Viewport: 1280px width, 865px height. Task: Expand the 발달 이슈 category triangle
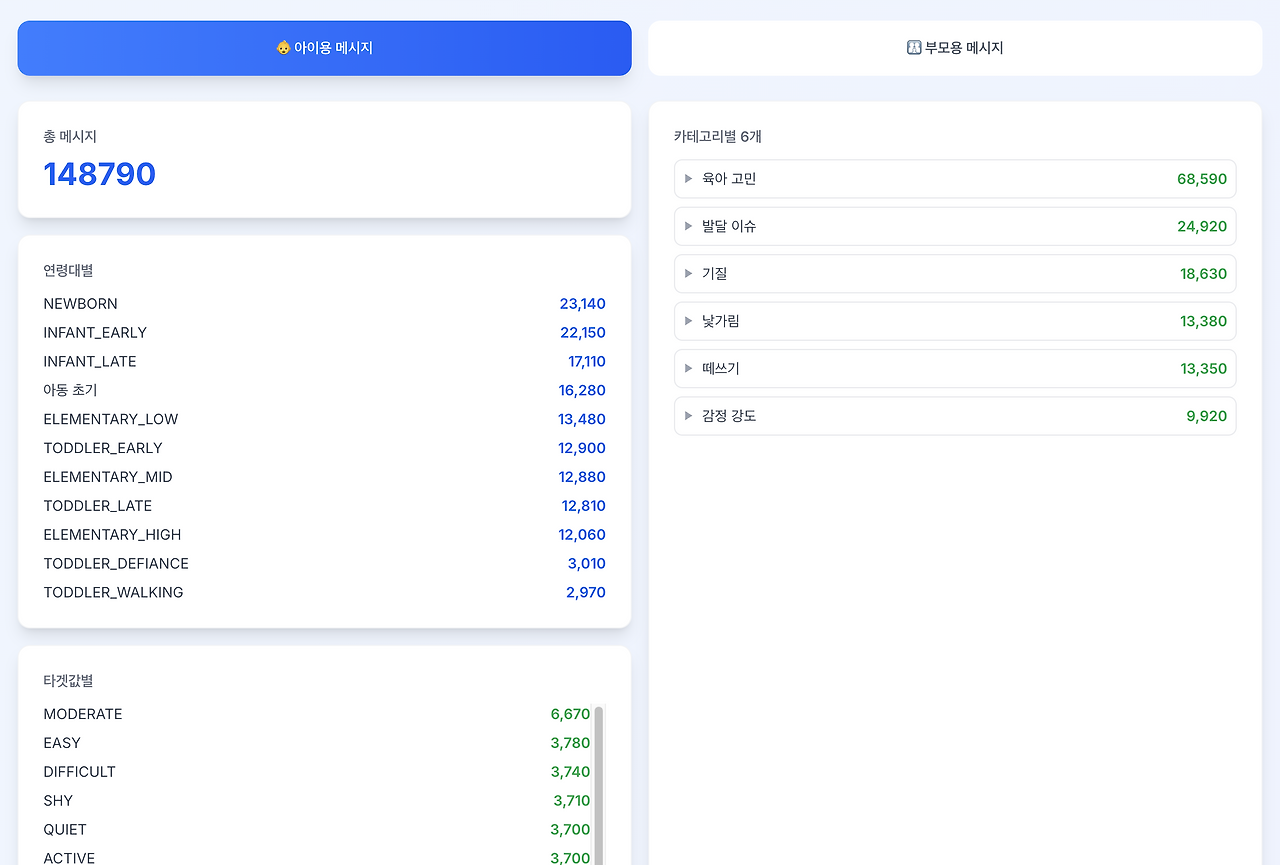pos(688,226)
